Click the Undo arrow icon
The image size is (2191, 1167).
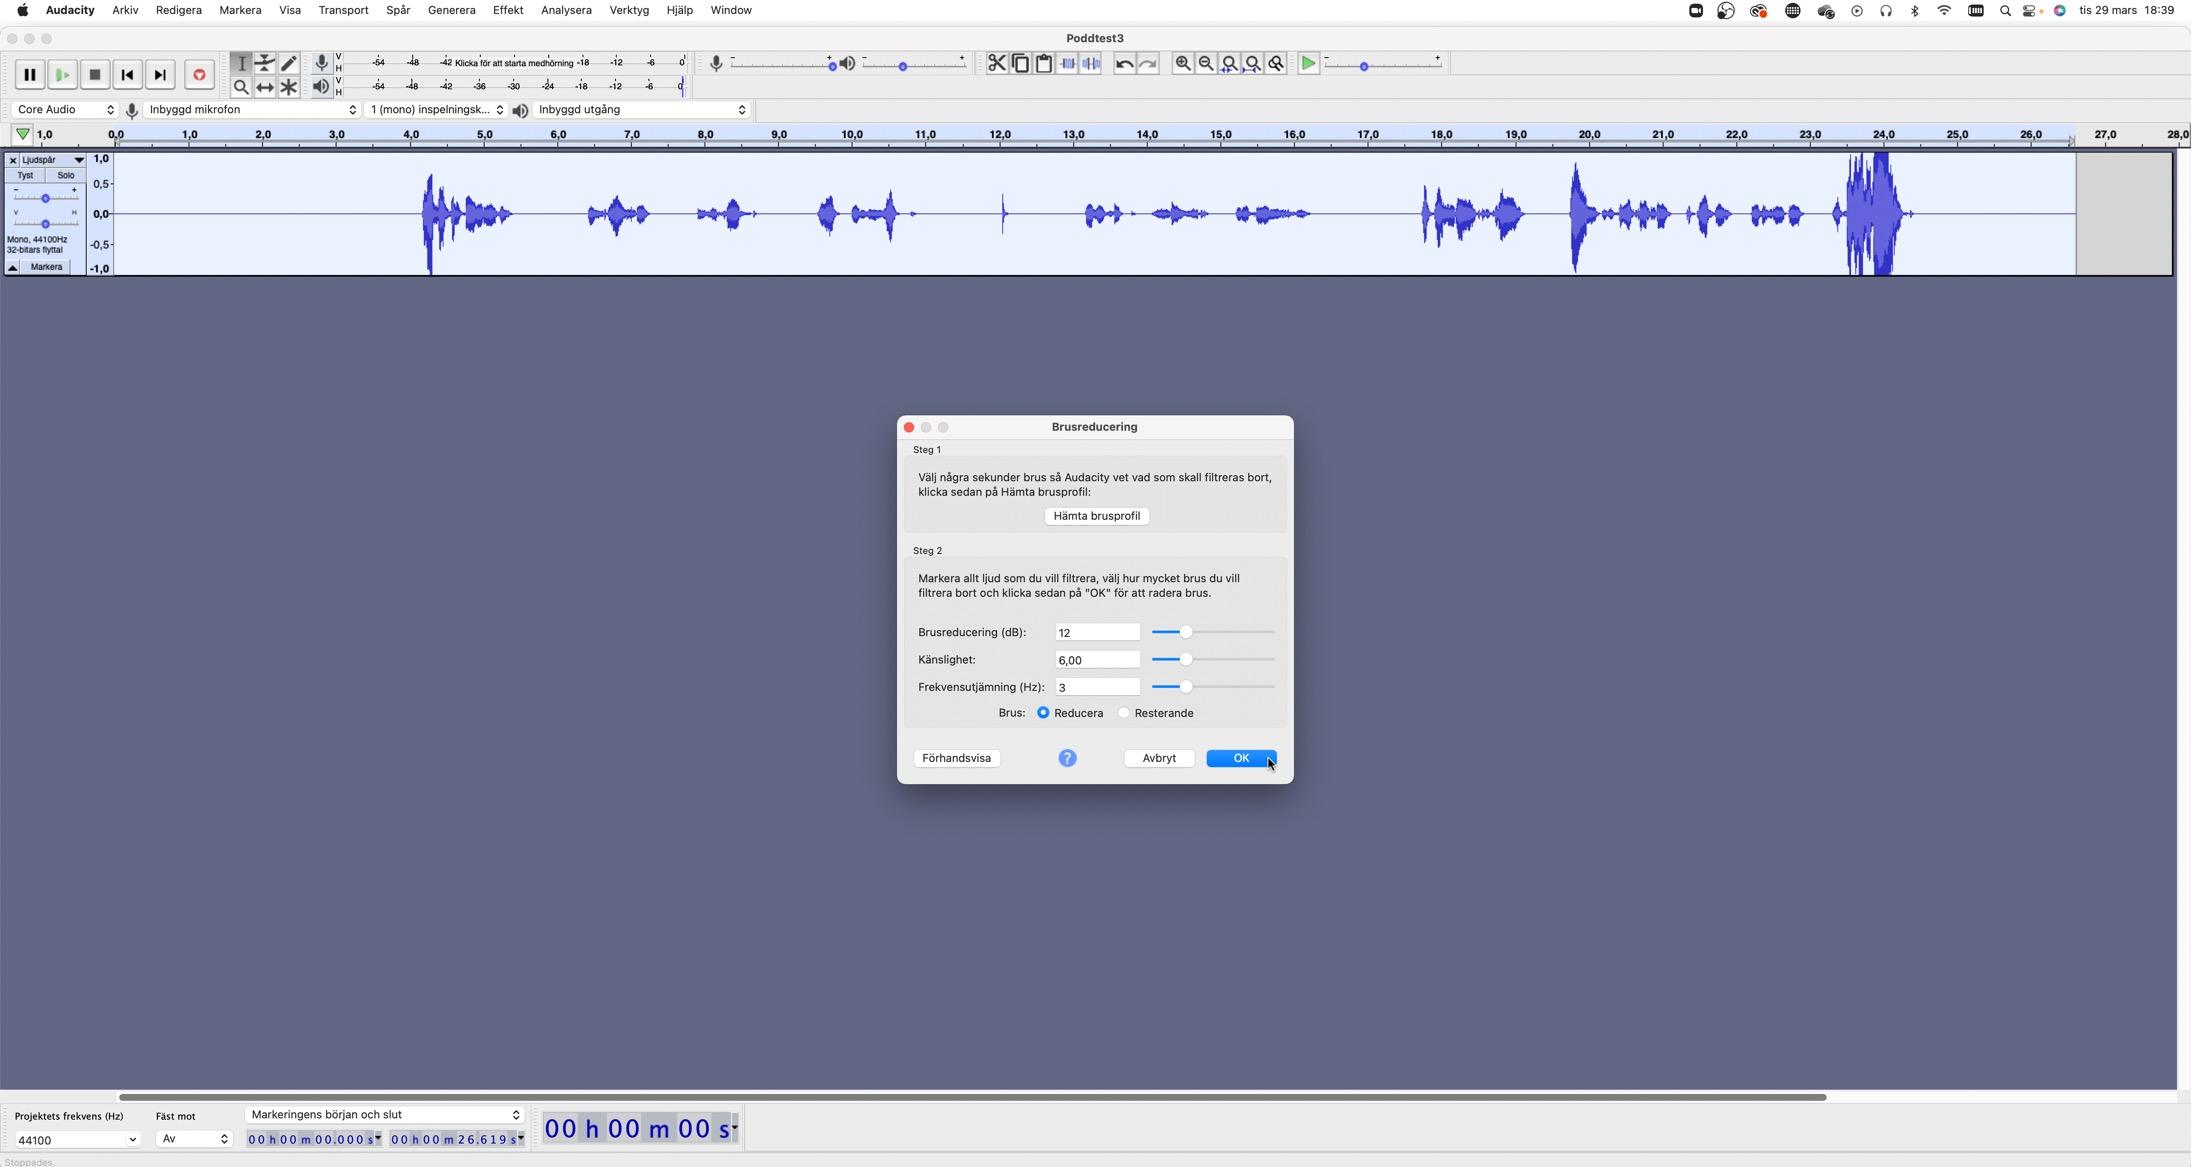point(1124,63)
